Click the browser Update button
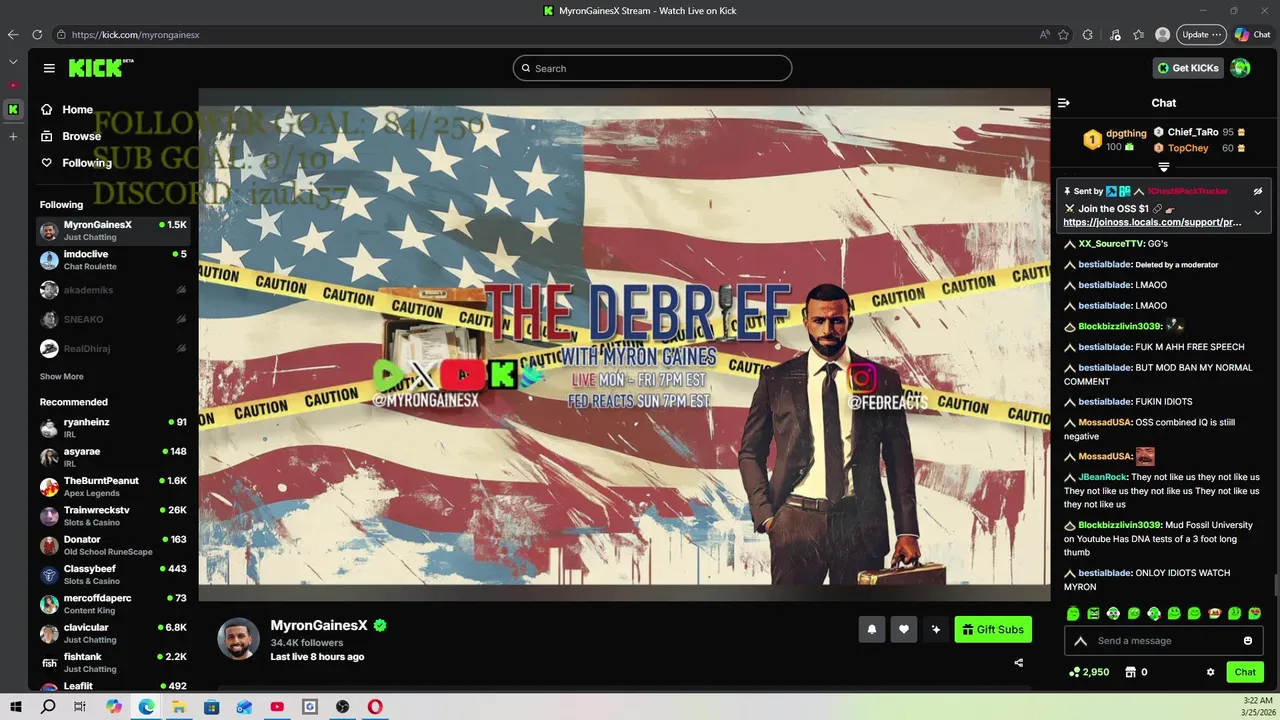This screenshot has height=720, width=1280. (x=1201, y=34)
